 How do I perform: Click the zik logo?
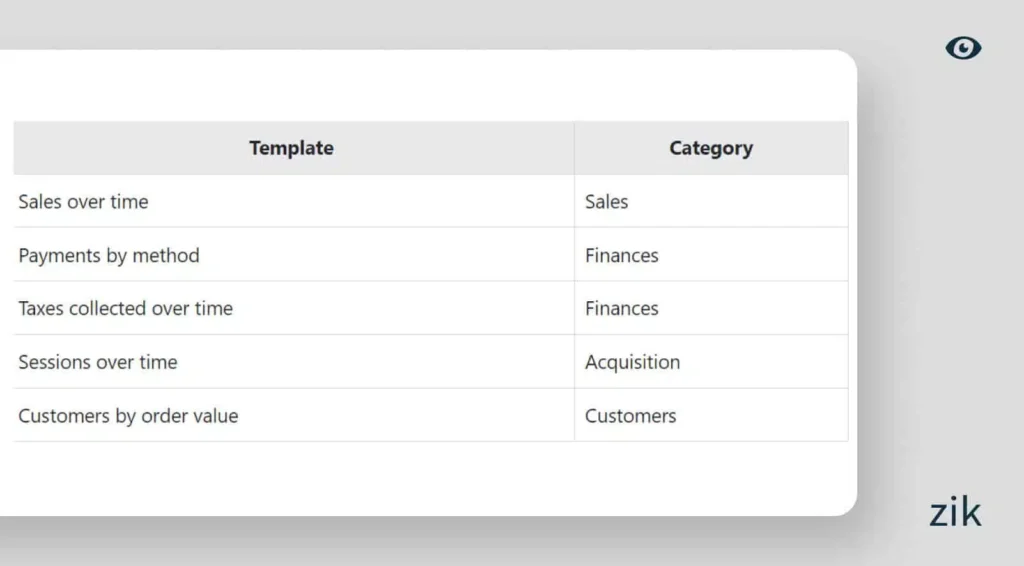pos(955,512)
